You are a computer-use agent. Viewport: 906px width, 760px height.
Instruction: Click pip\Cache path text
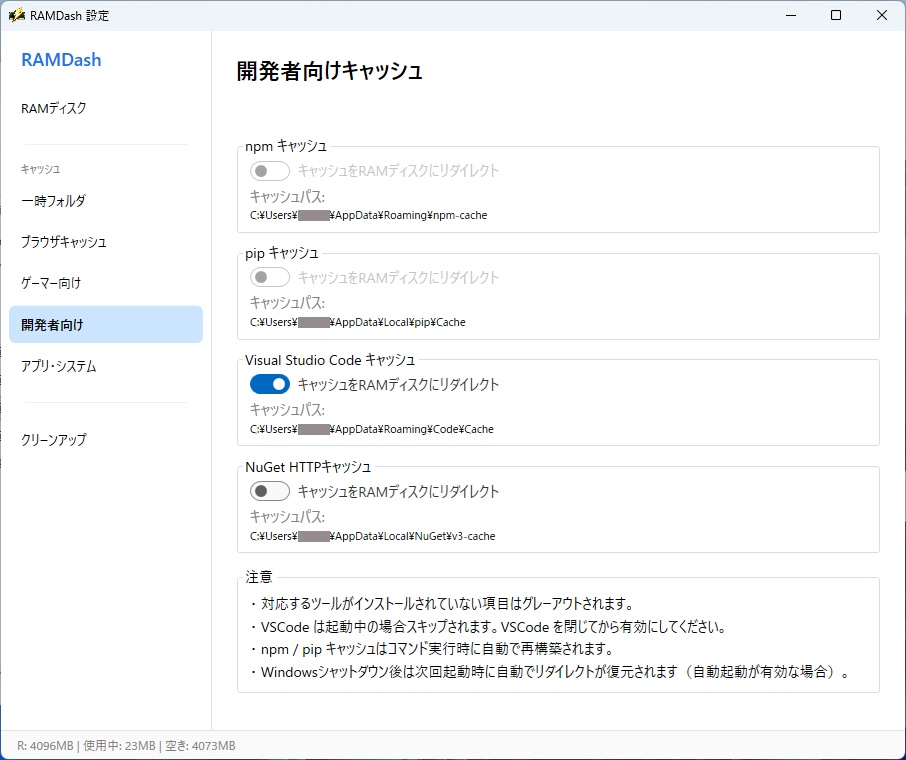(x=358, y=322)
